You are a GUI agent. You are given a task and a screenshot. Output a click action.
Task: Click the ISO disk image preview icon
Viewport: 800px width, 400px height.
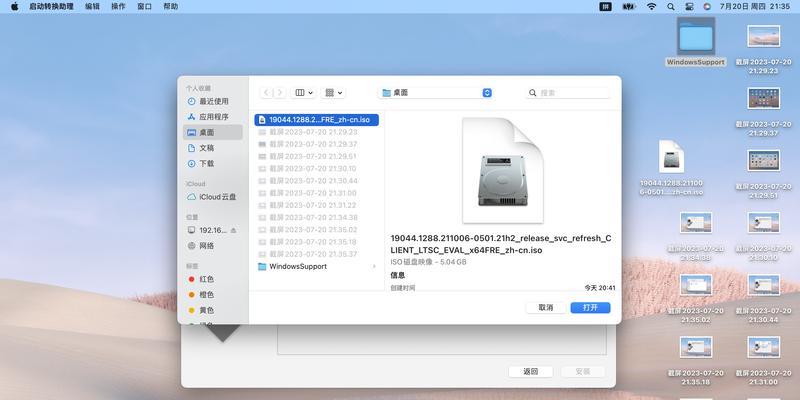tap(503, 170)
